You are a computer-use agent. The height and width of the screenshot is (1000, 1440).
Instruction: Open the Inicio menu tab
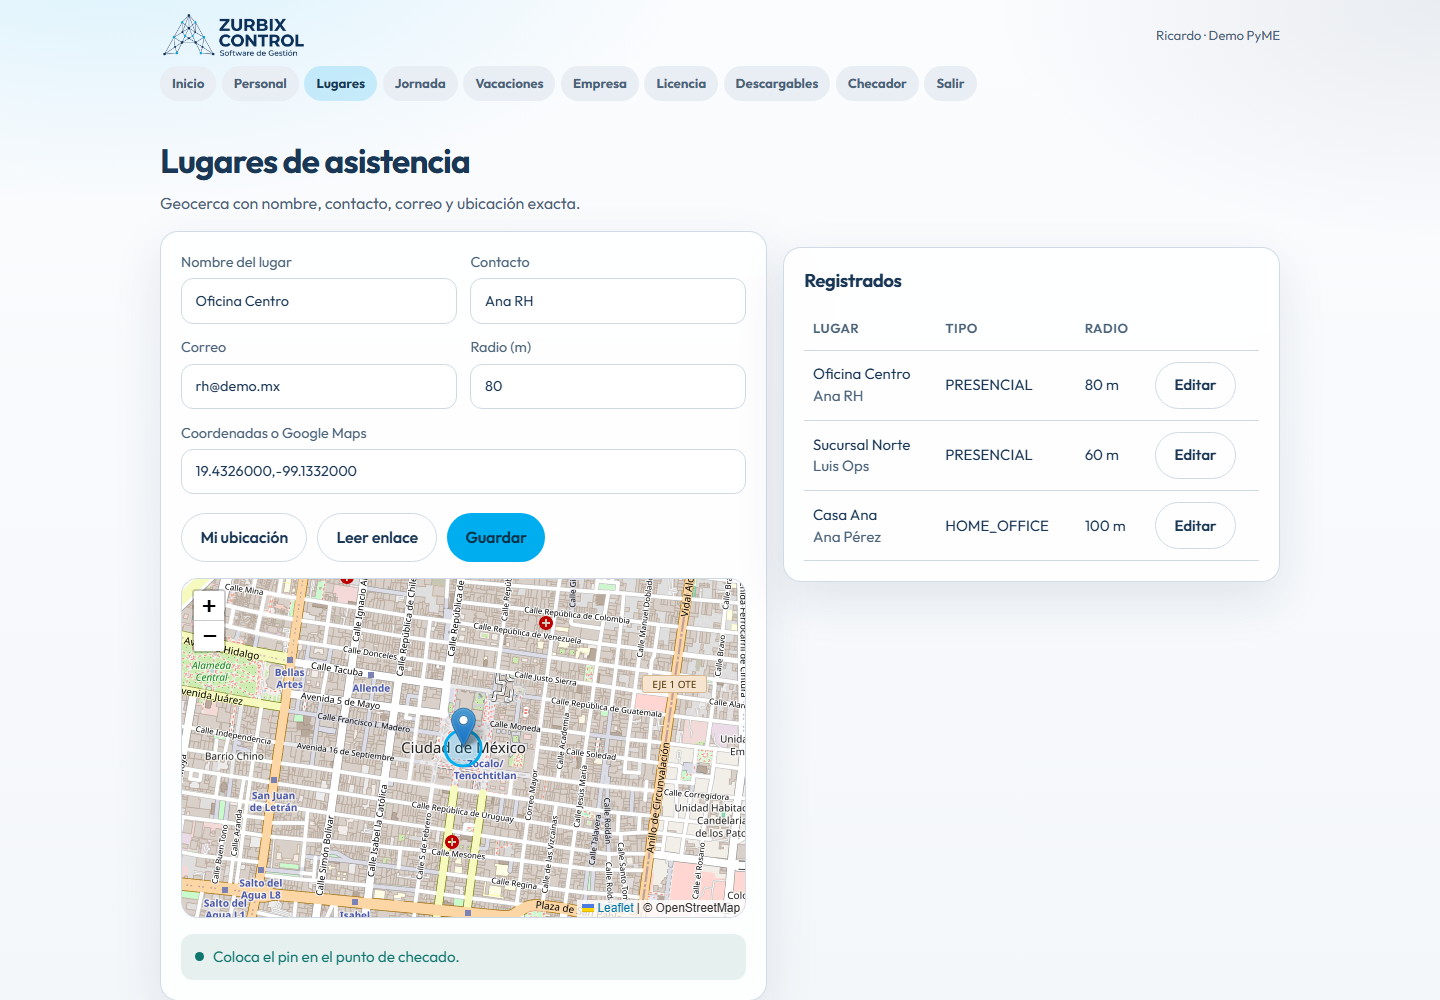[188, 84]
